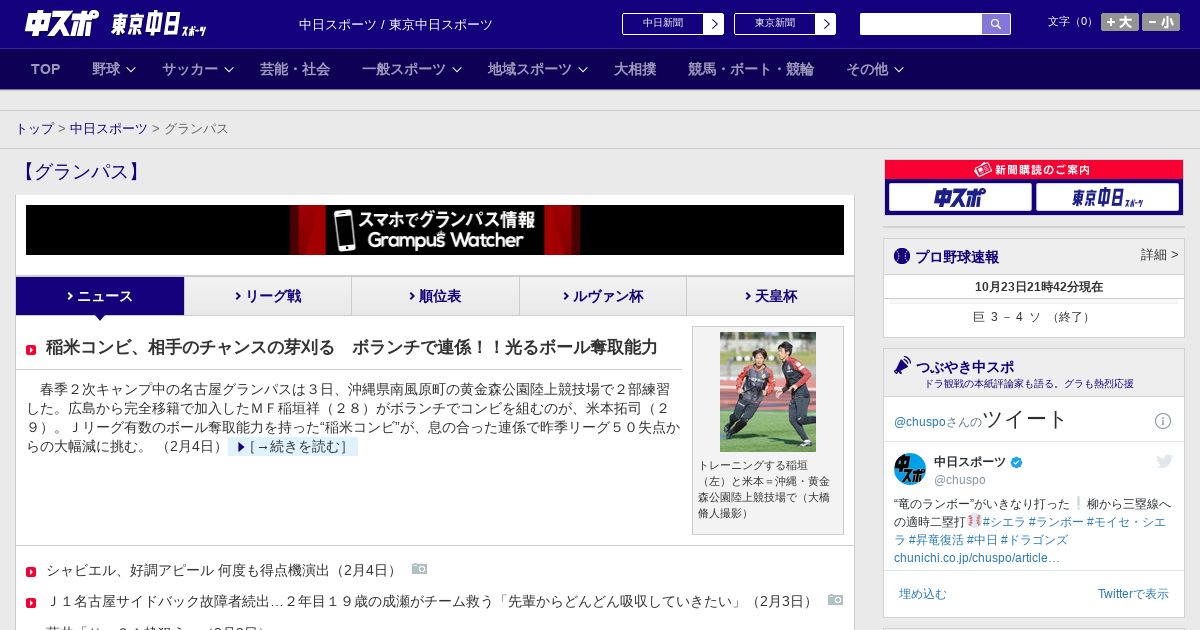
Task: Click the Twitter info icon
Action: (1163, 421)
